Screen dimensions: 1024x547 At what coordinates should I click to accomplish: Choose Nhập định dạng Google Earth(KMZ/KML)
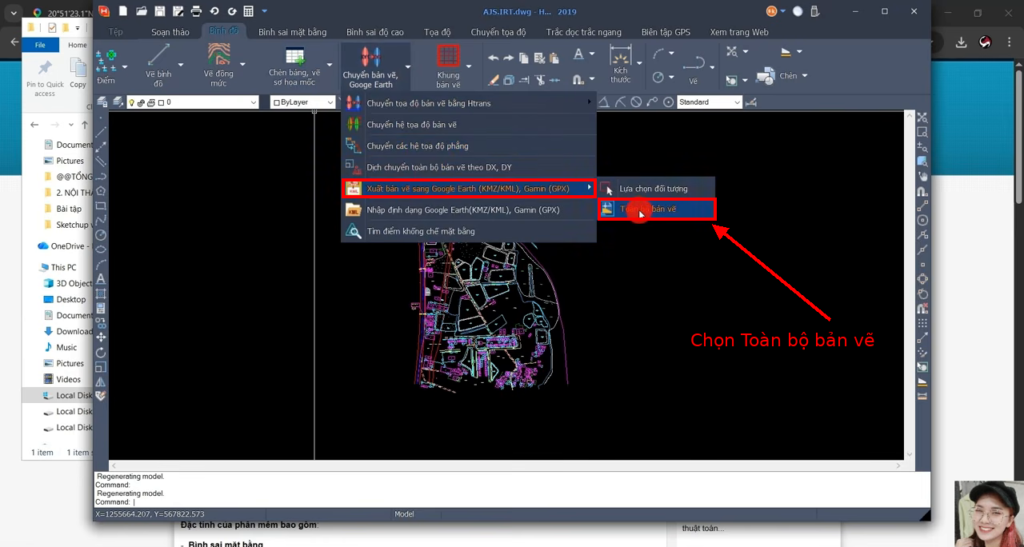point(468,210)
